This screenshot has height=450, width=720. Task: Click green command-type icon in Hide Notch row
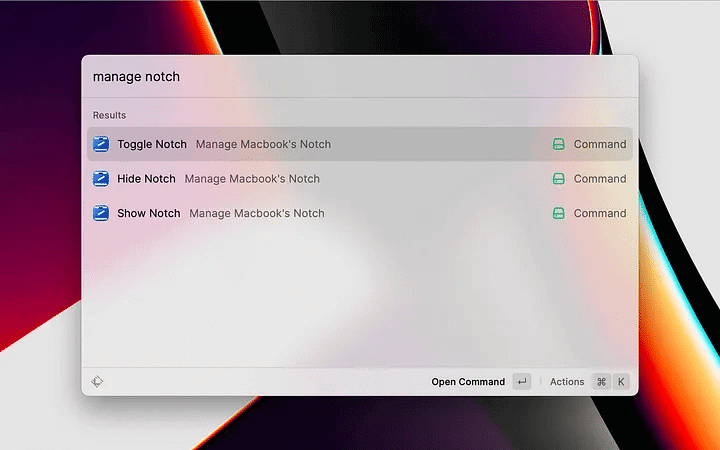[x=559, y=179]
